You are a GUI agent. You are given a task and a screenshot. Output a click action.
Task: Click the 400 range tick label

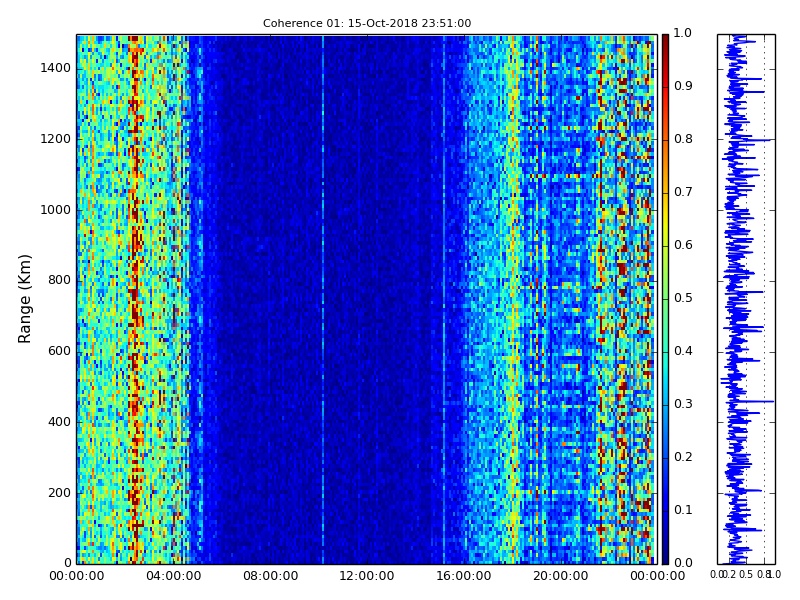(59, 422)
